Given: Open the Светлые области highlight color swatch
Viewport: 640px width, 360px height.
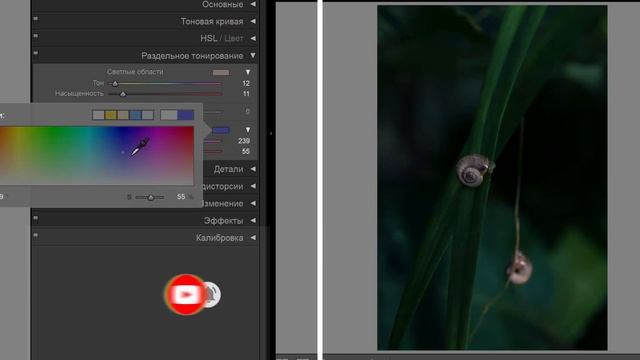Looking at the screenshot, I should click(221, 72).
